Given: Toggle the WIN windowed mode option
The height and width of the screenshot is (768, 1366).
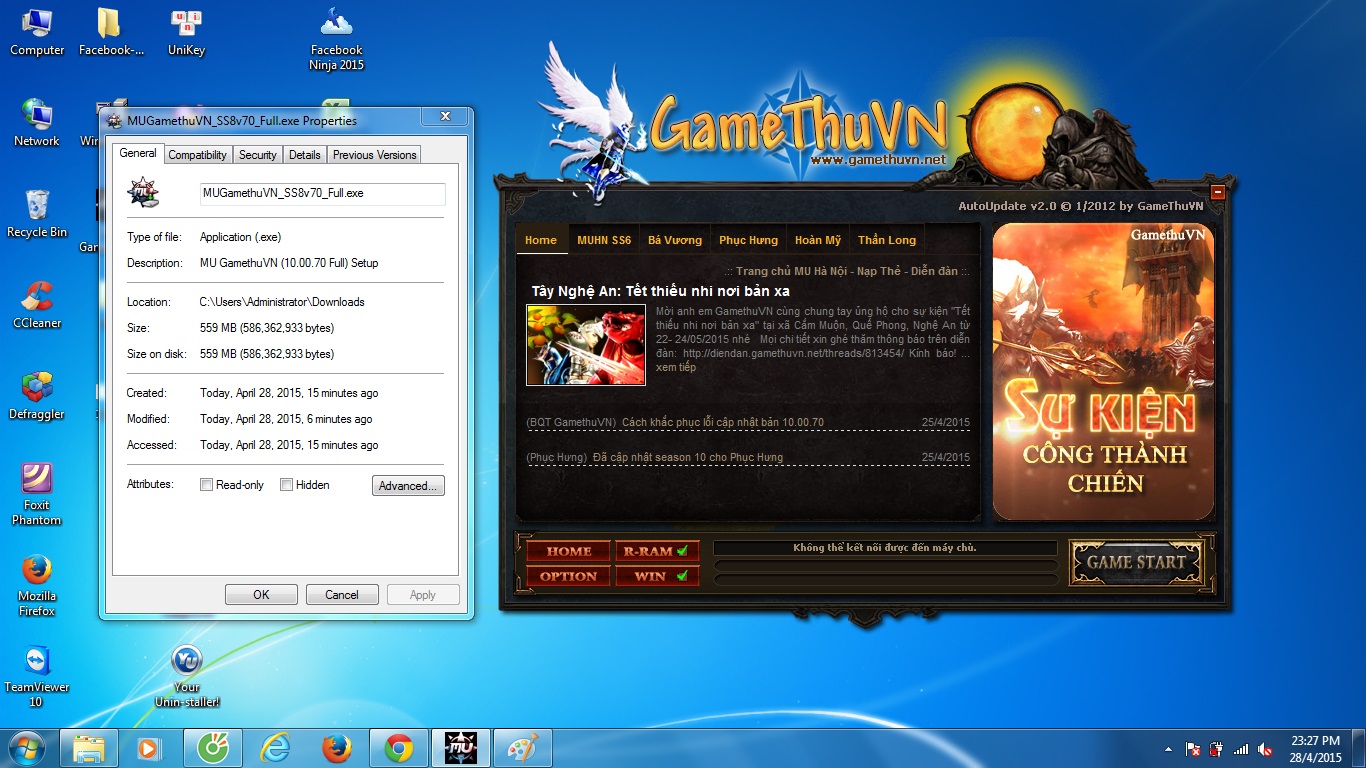Looking at the screenshot, I should click(656, 576).
